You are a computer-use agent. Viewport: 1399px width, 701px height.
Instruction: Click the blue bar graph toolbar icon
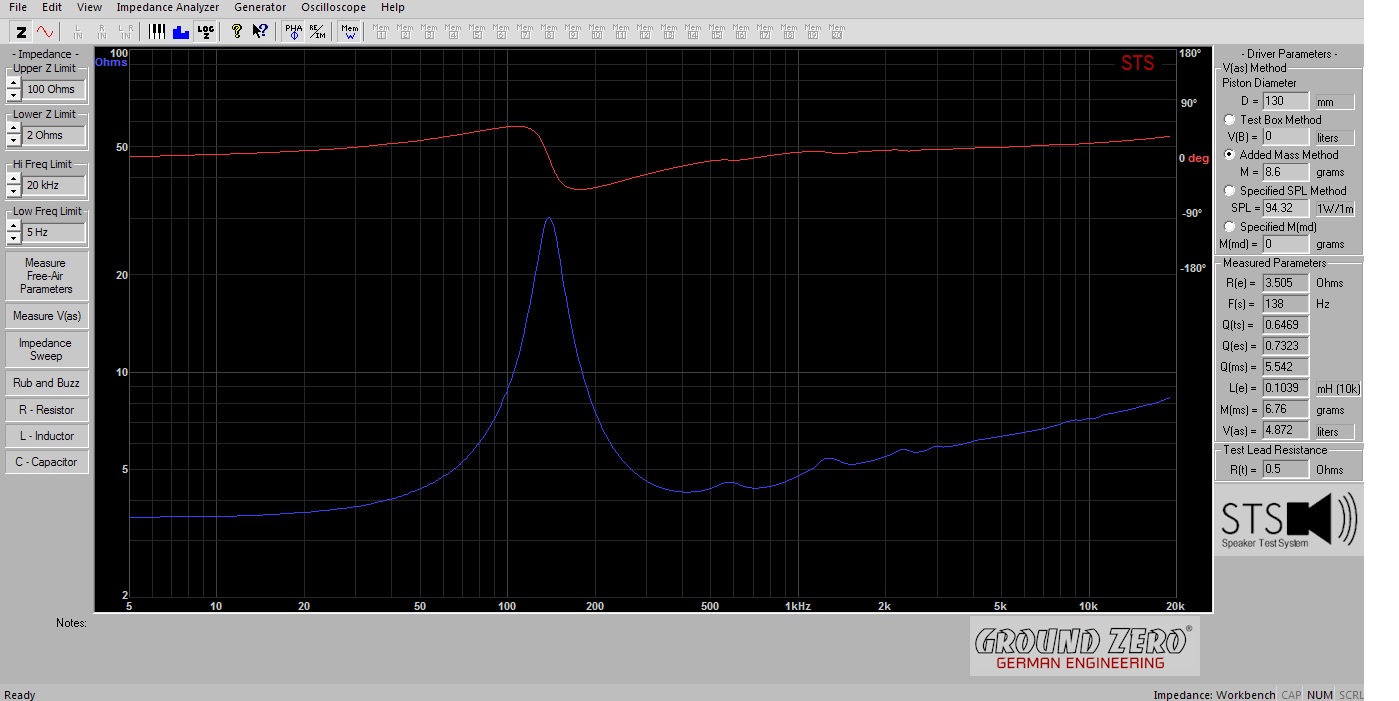(x=181, y=32)
